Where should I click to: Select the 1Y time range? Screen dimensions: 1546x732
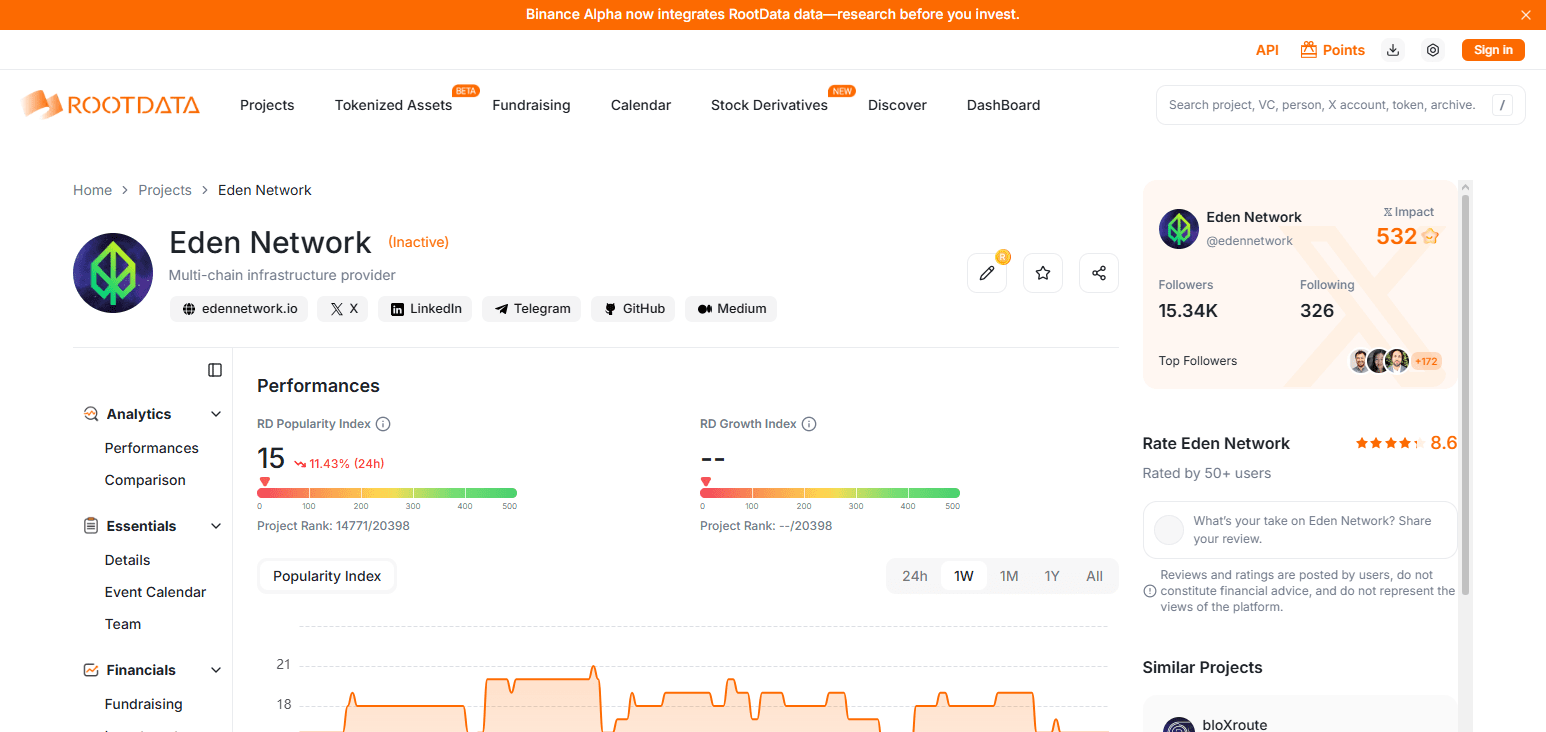1052,576
